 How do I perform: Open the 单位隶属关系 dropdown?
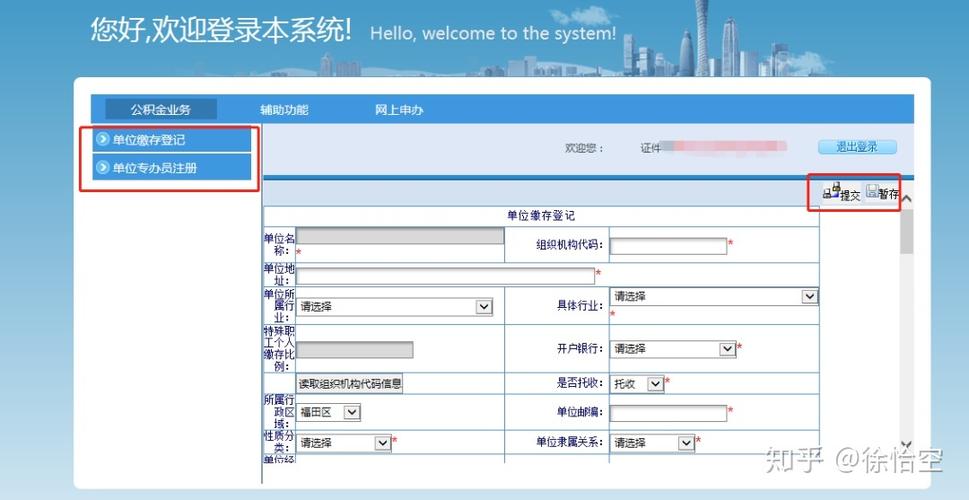pos(652,443)
